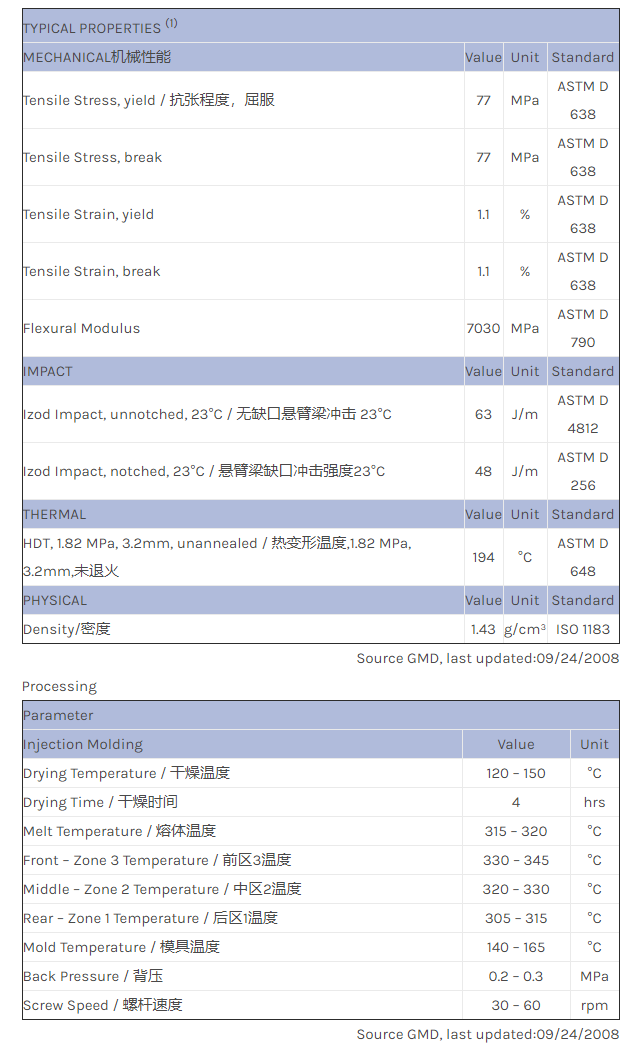Click the Tensile Stress, yield row label
Screen dimensions: 634x1064
(x=148, y=100)
